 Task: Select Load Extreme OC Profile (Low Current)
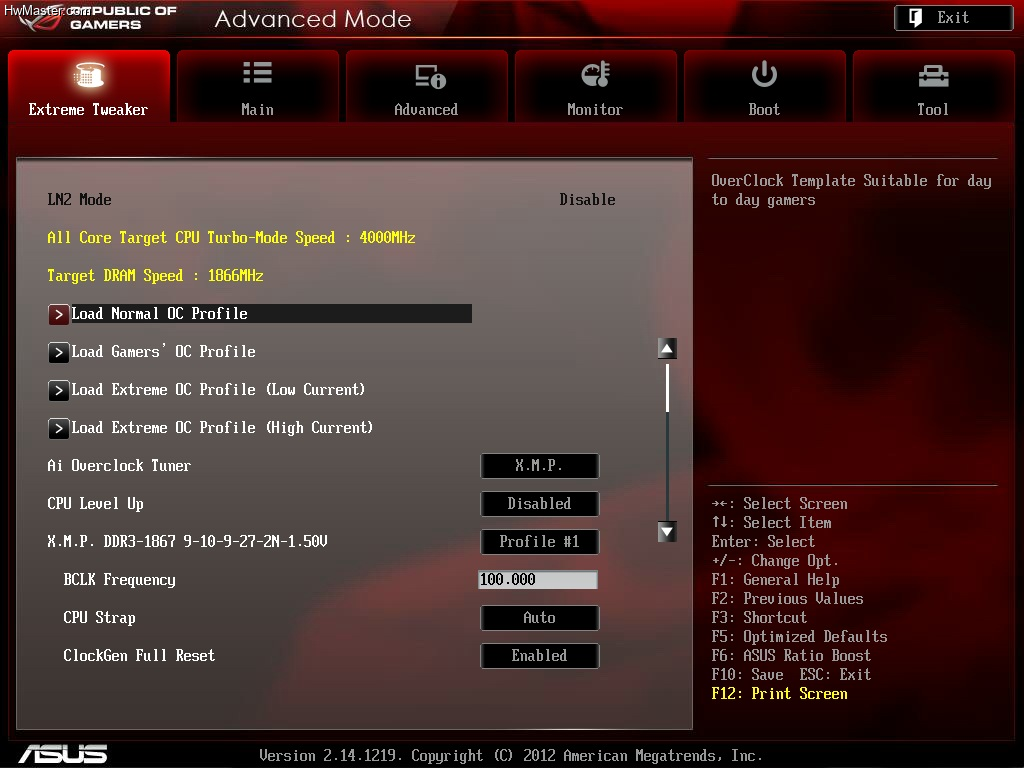click(x=218, y=389)
